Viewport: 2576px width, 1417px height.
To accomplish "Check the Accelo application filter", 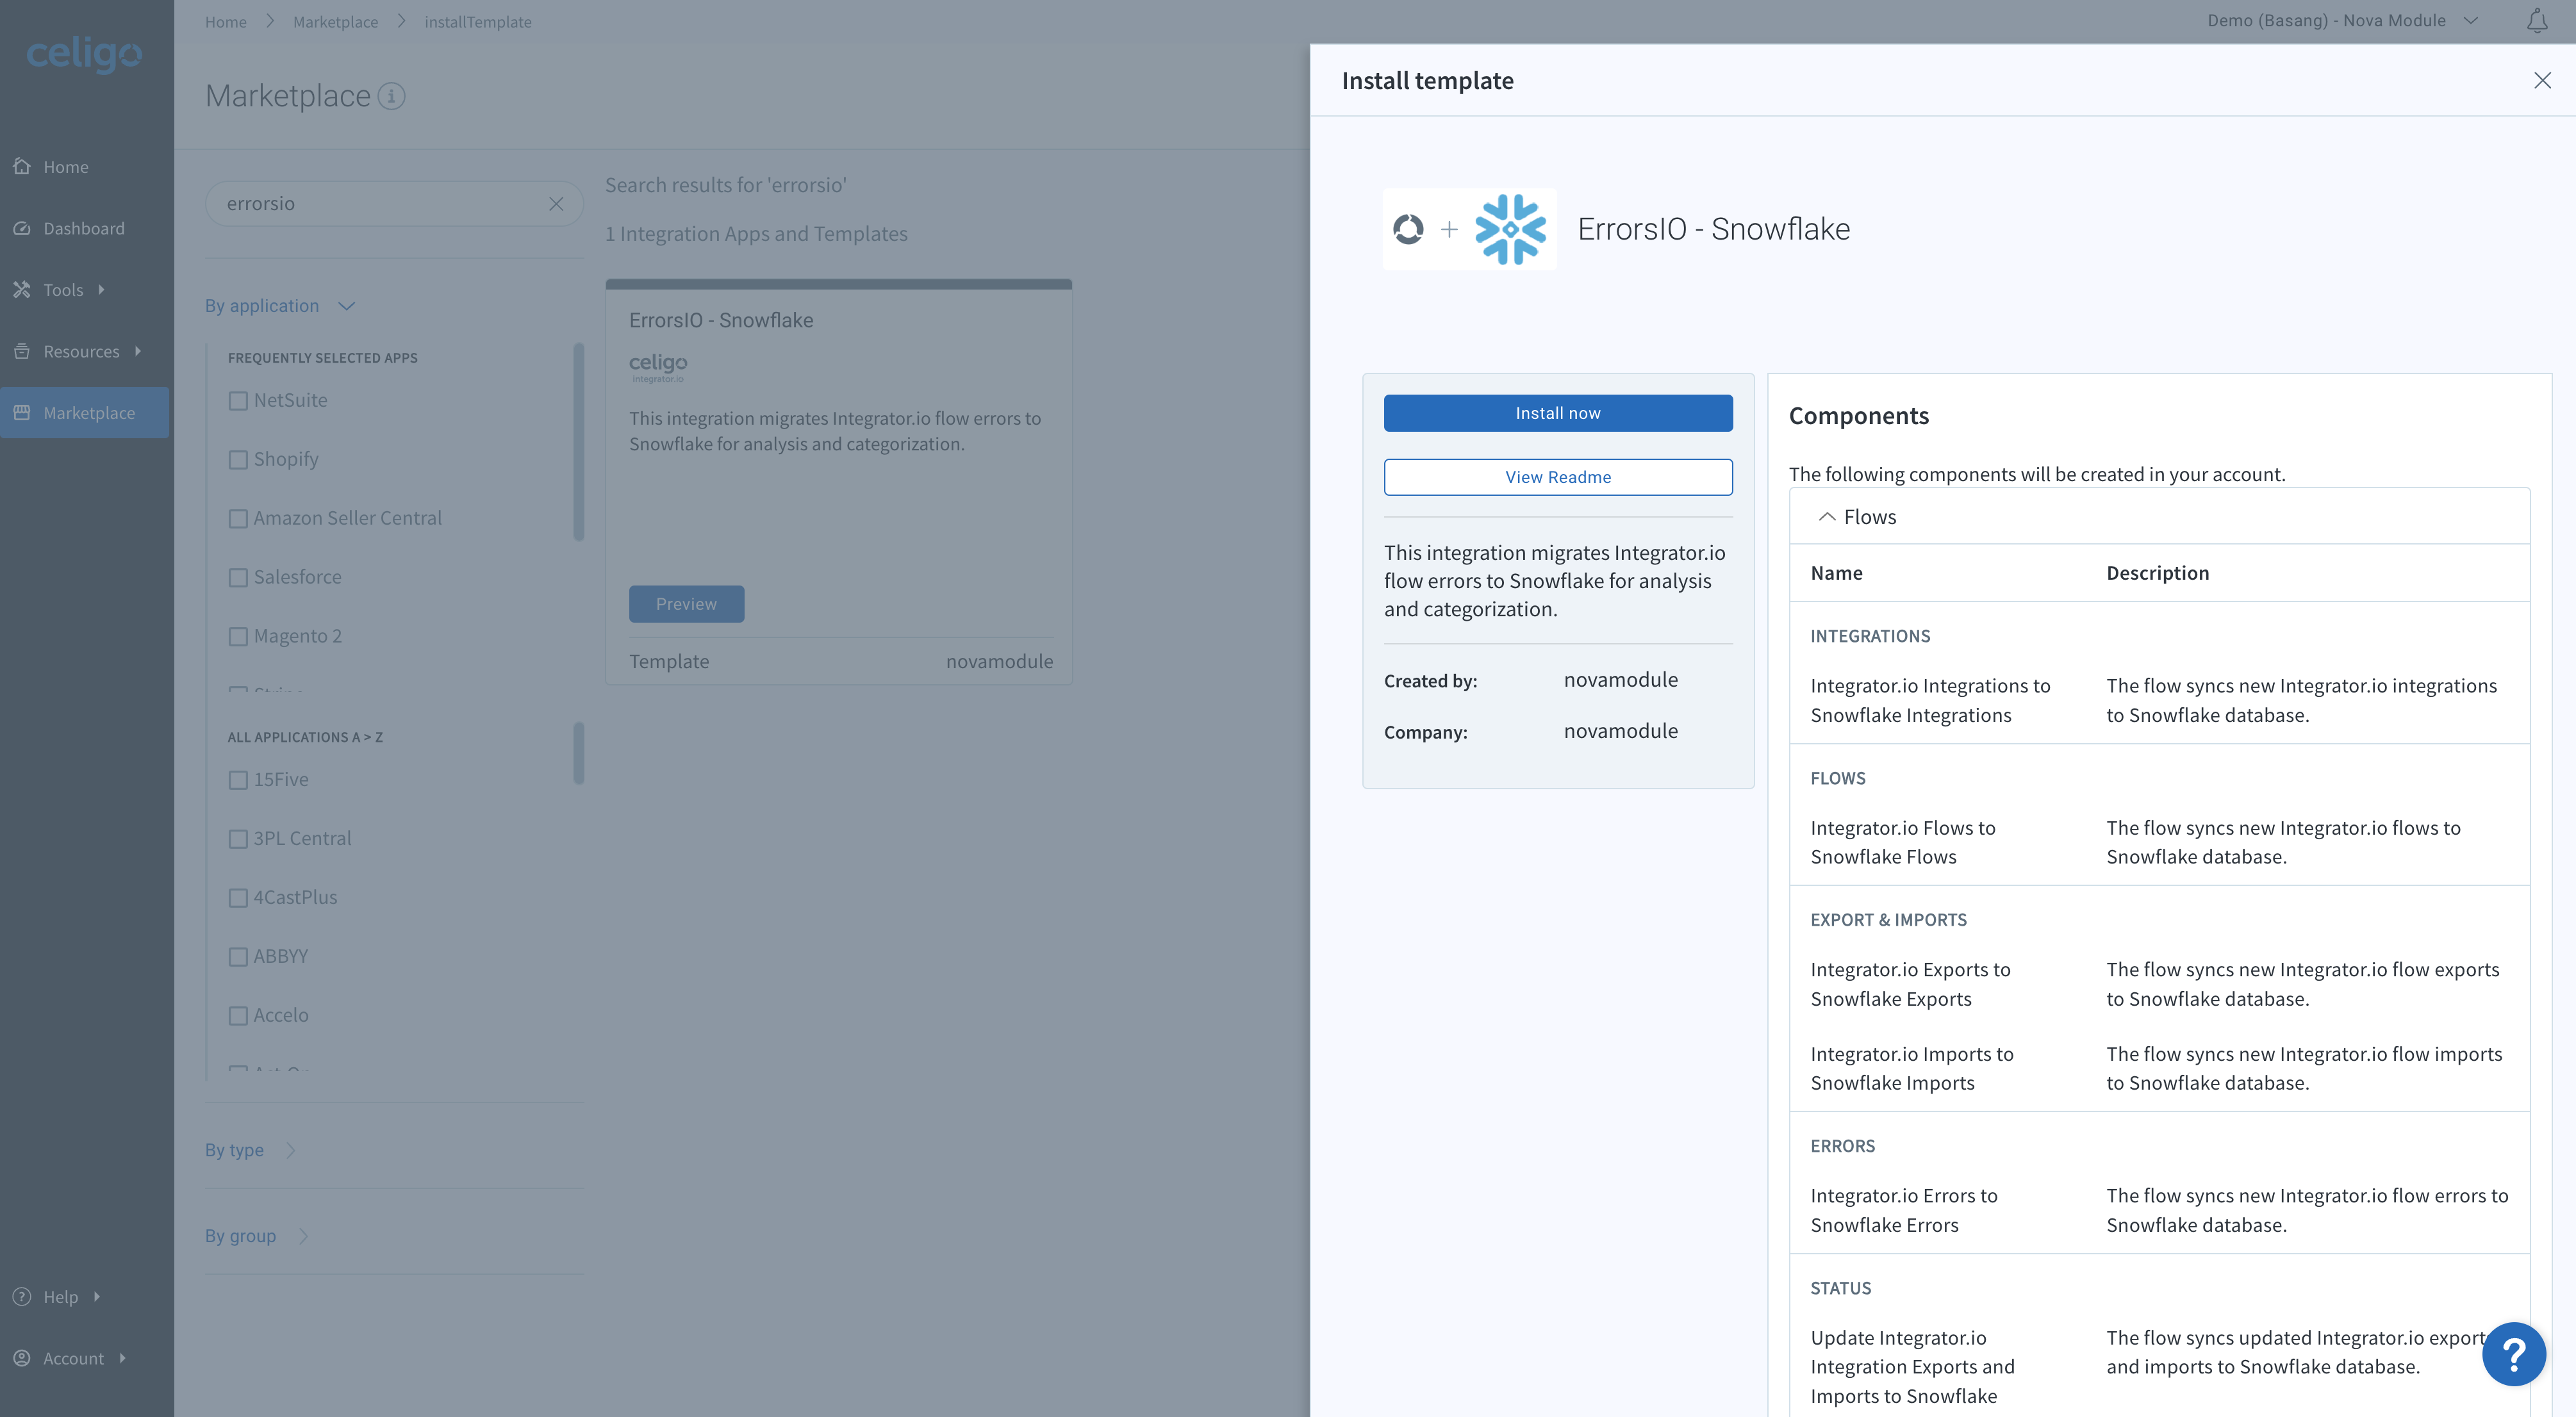I will click(238, 1015).
